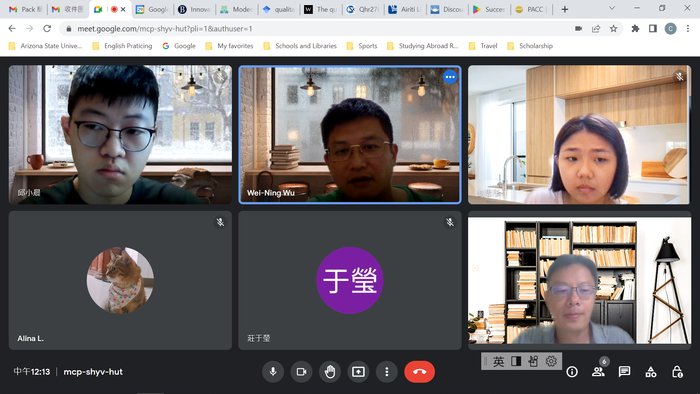Click the Wei-Ning Wu name label
The image size is (700, 394).
[x=271, y=193]
